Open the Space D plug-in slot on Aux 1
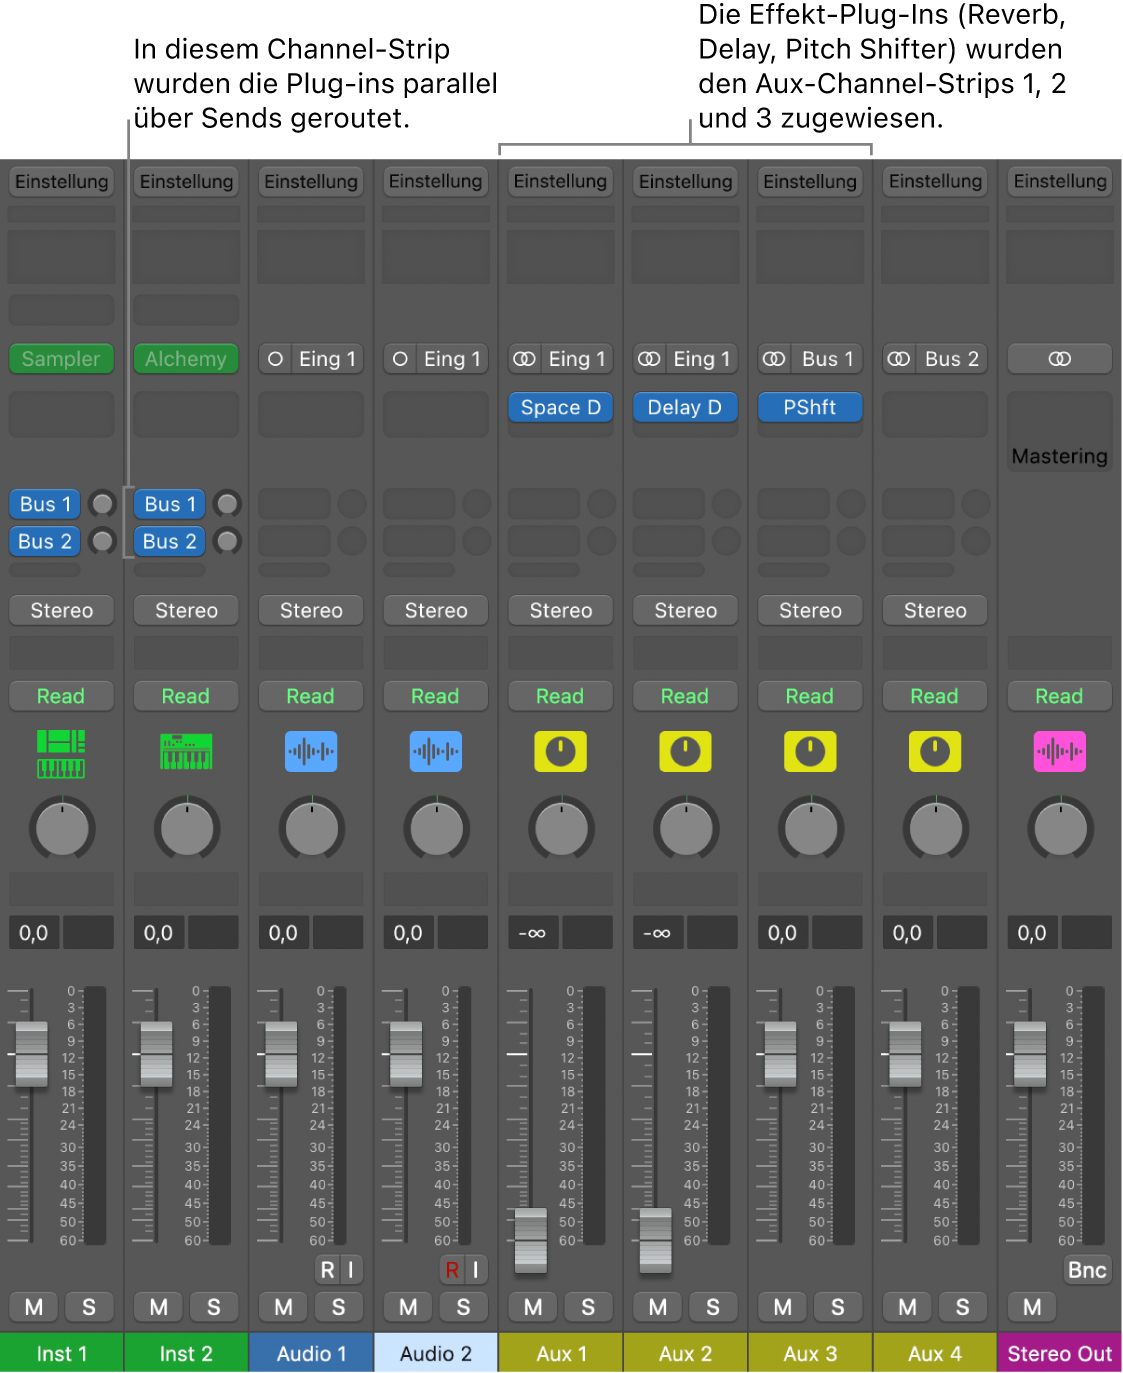1123x1373 pixels. click(x=560, y=407)
